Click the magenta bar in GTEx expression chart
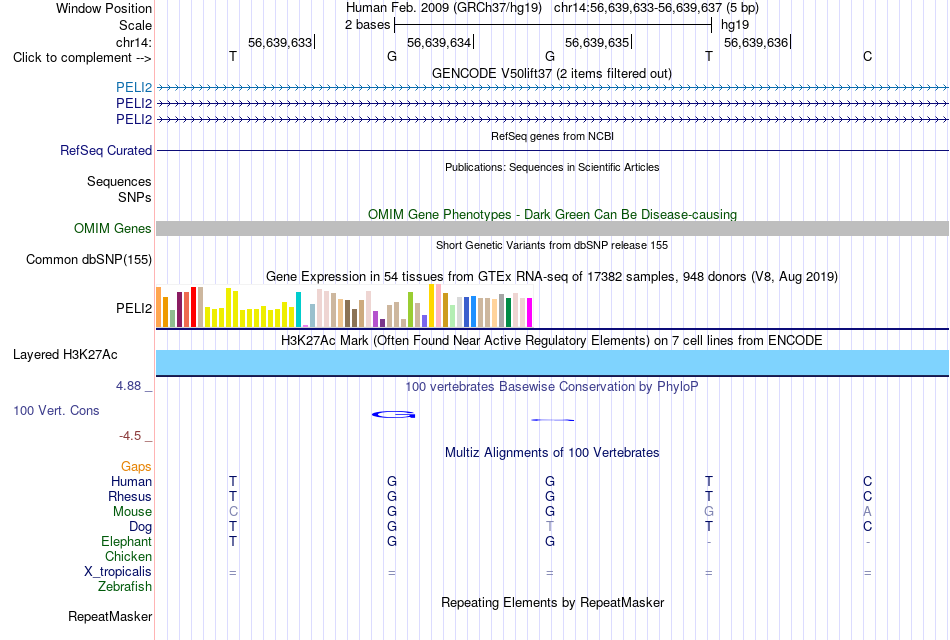 (530, 313)
